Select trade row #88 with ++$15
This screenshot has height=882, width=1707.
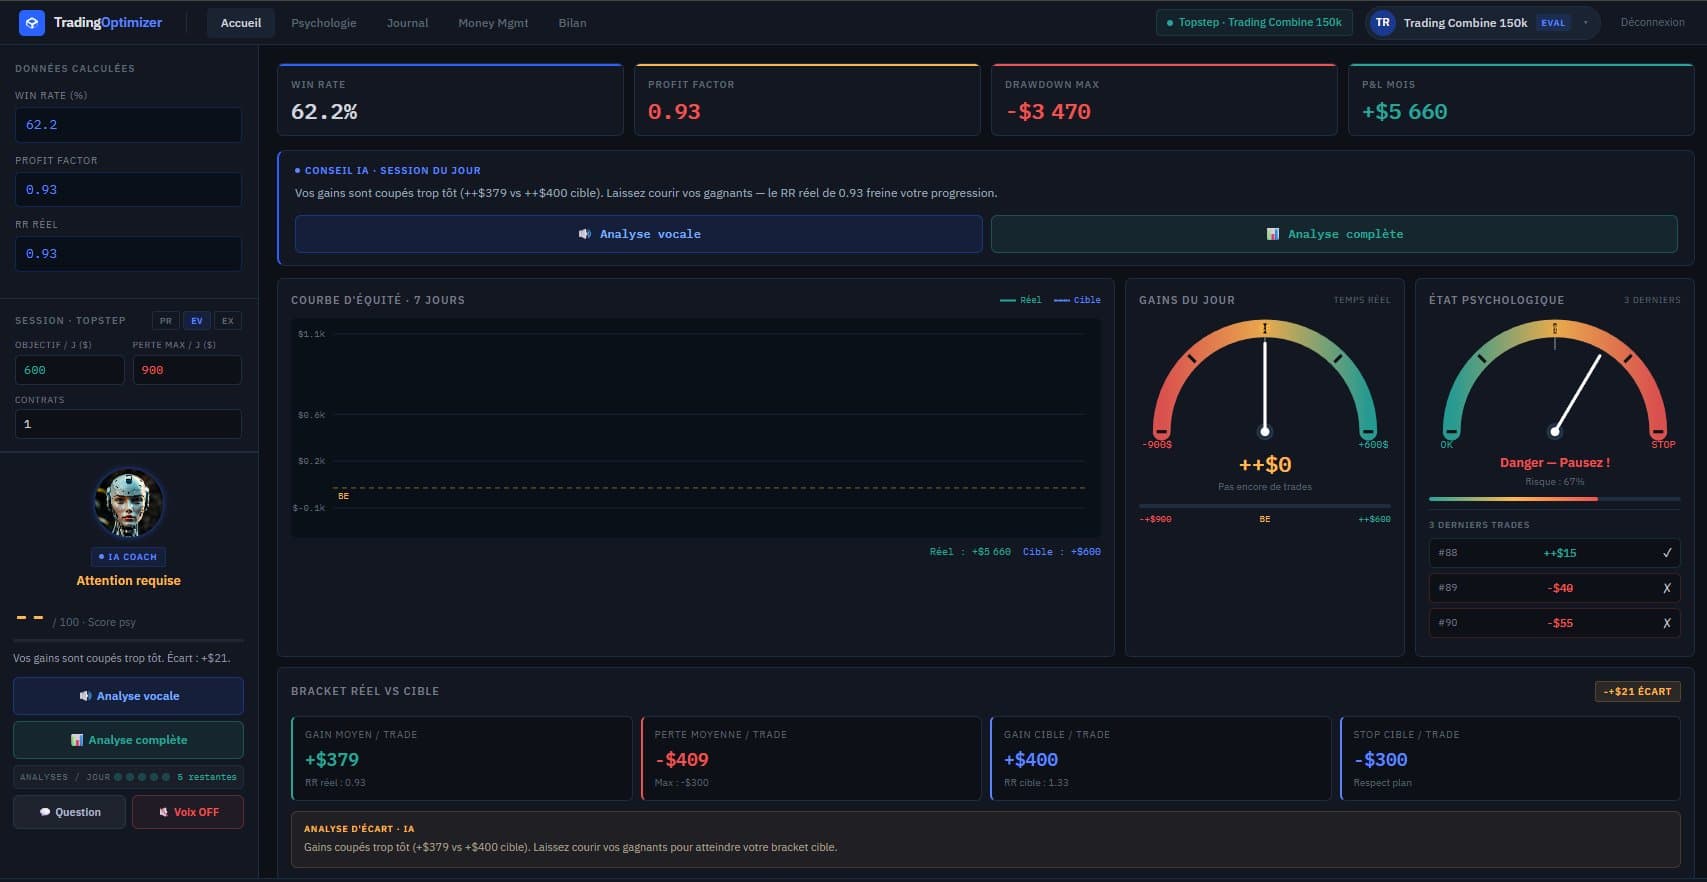1554,553
